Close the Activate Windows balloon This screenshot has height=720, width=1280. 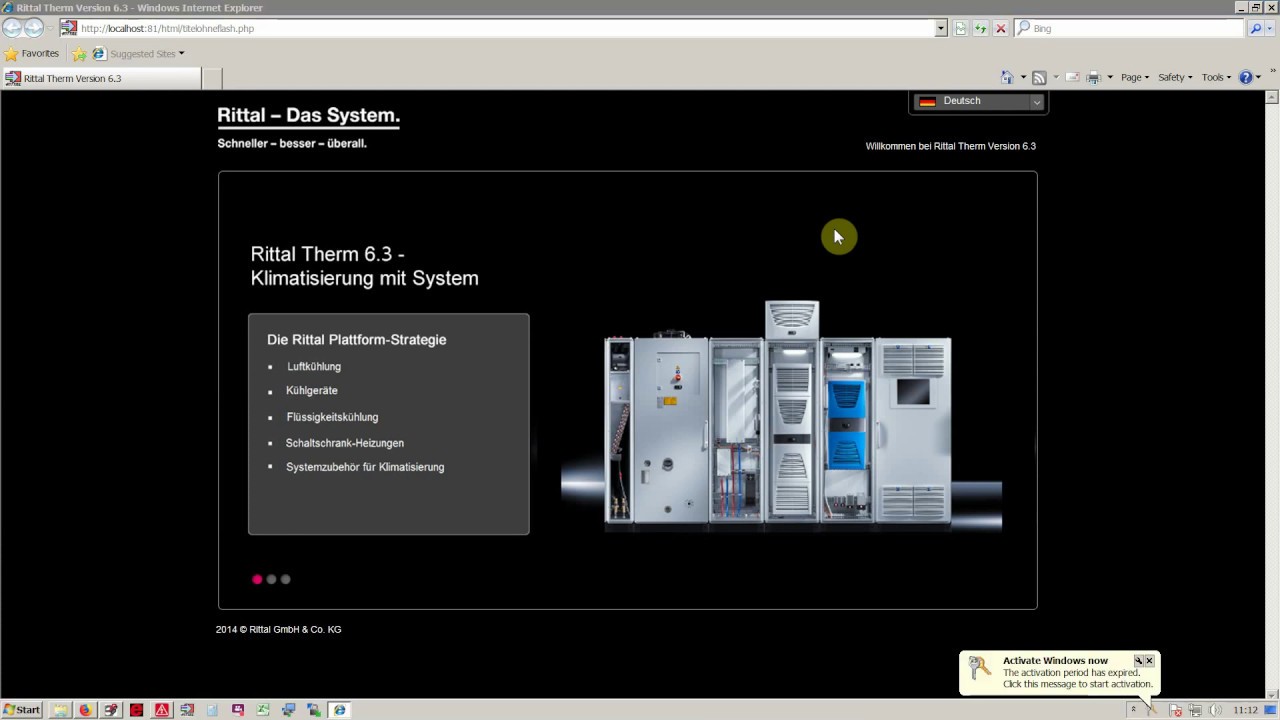click(1149, 661)
